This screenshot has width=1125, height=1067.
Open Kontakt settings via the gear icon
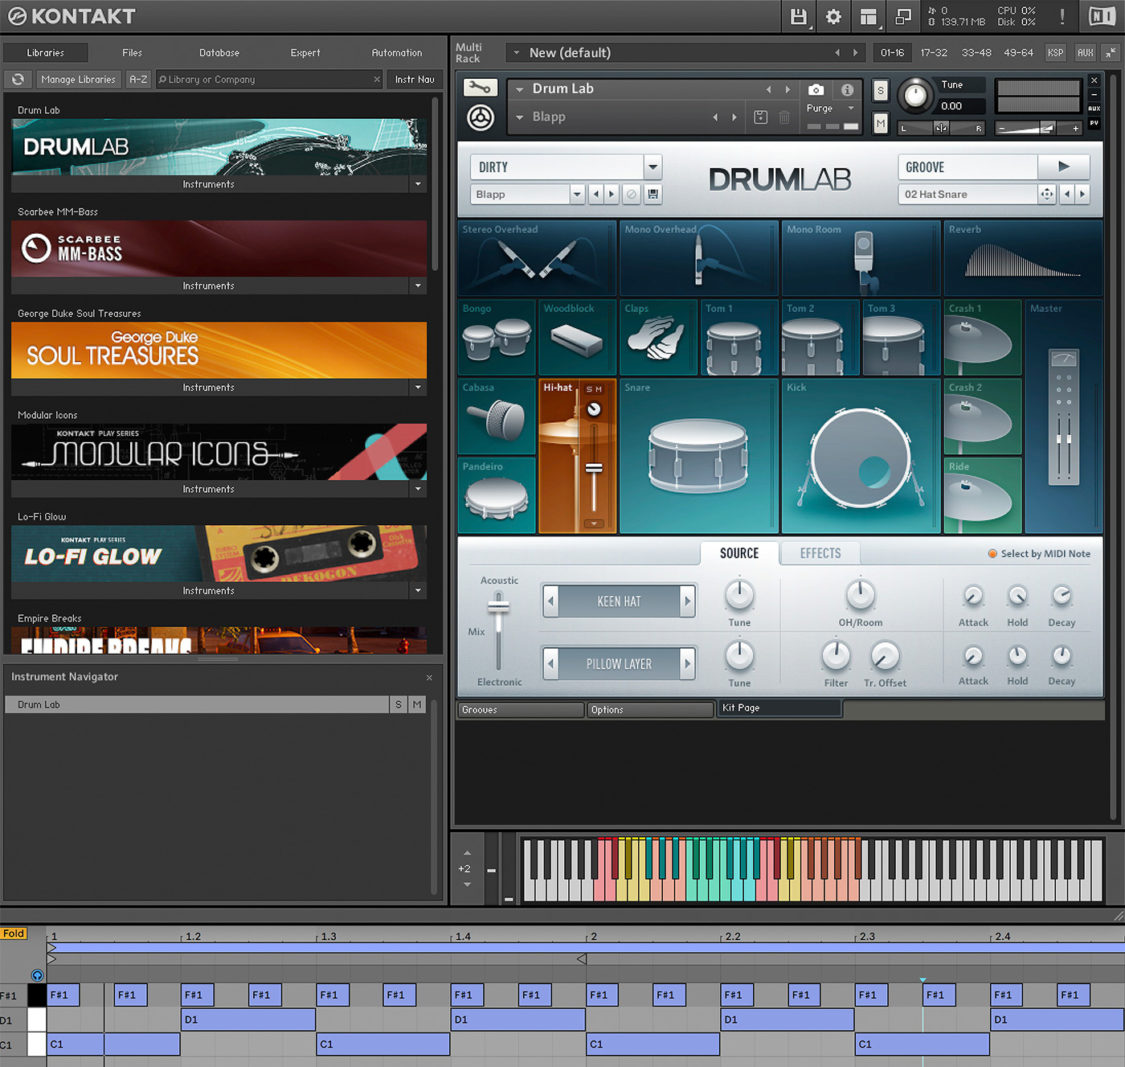(x=833, y=16)
